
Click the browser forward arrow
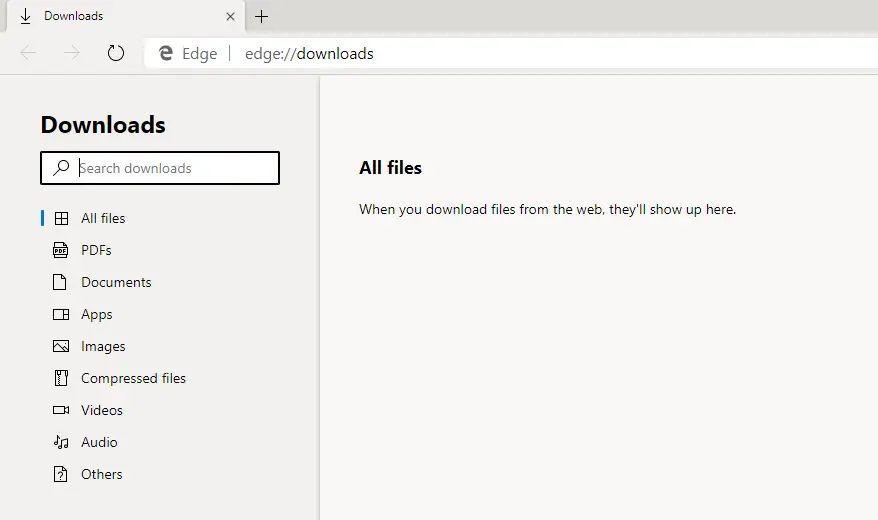pos(72,53)
